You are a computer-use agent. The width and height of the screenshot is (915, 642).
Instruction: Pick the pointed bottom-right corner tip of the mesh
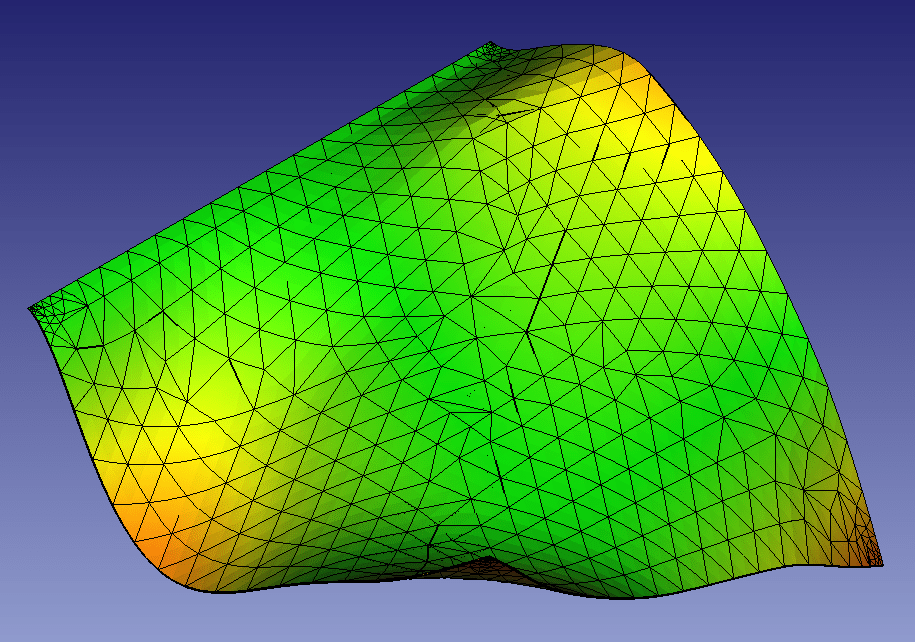tap(881, 564)
